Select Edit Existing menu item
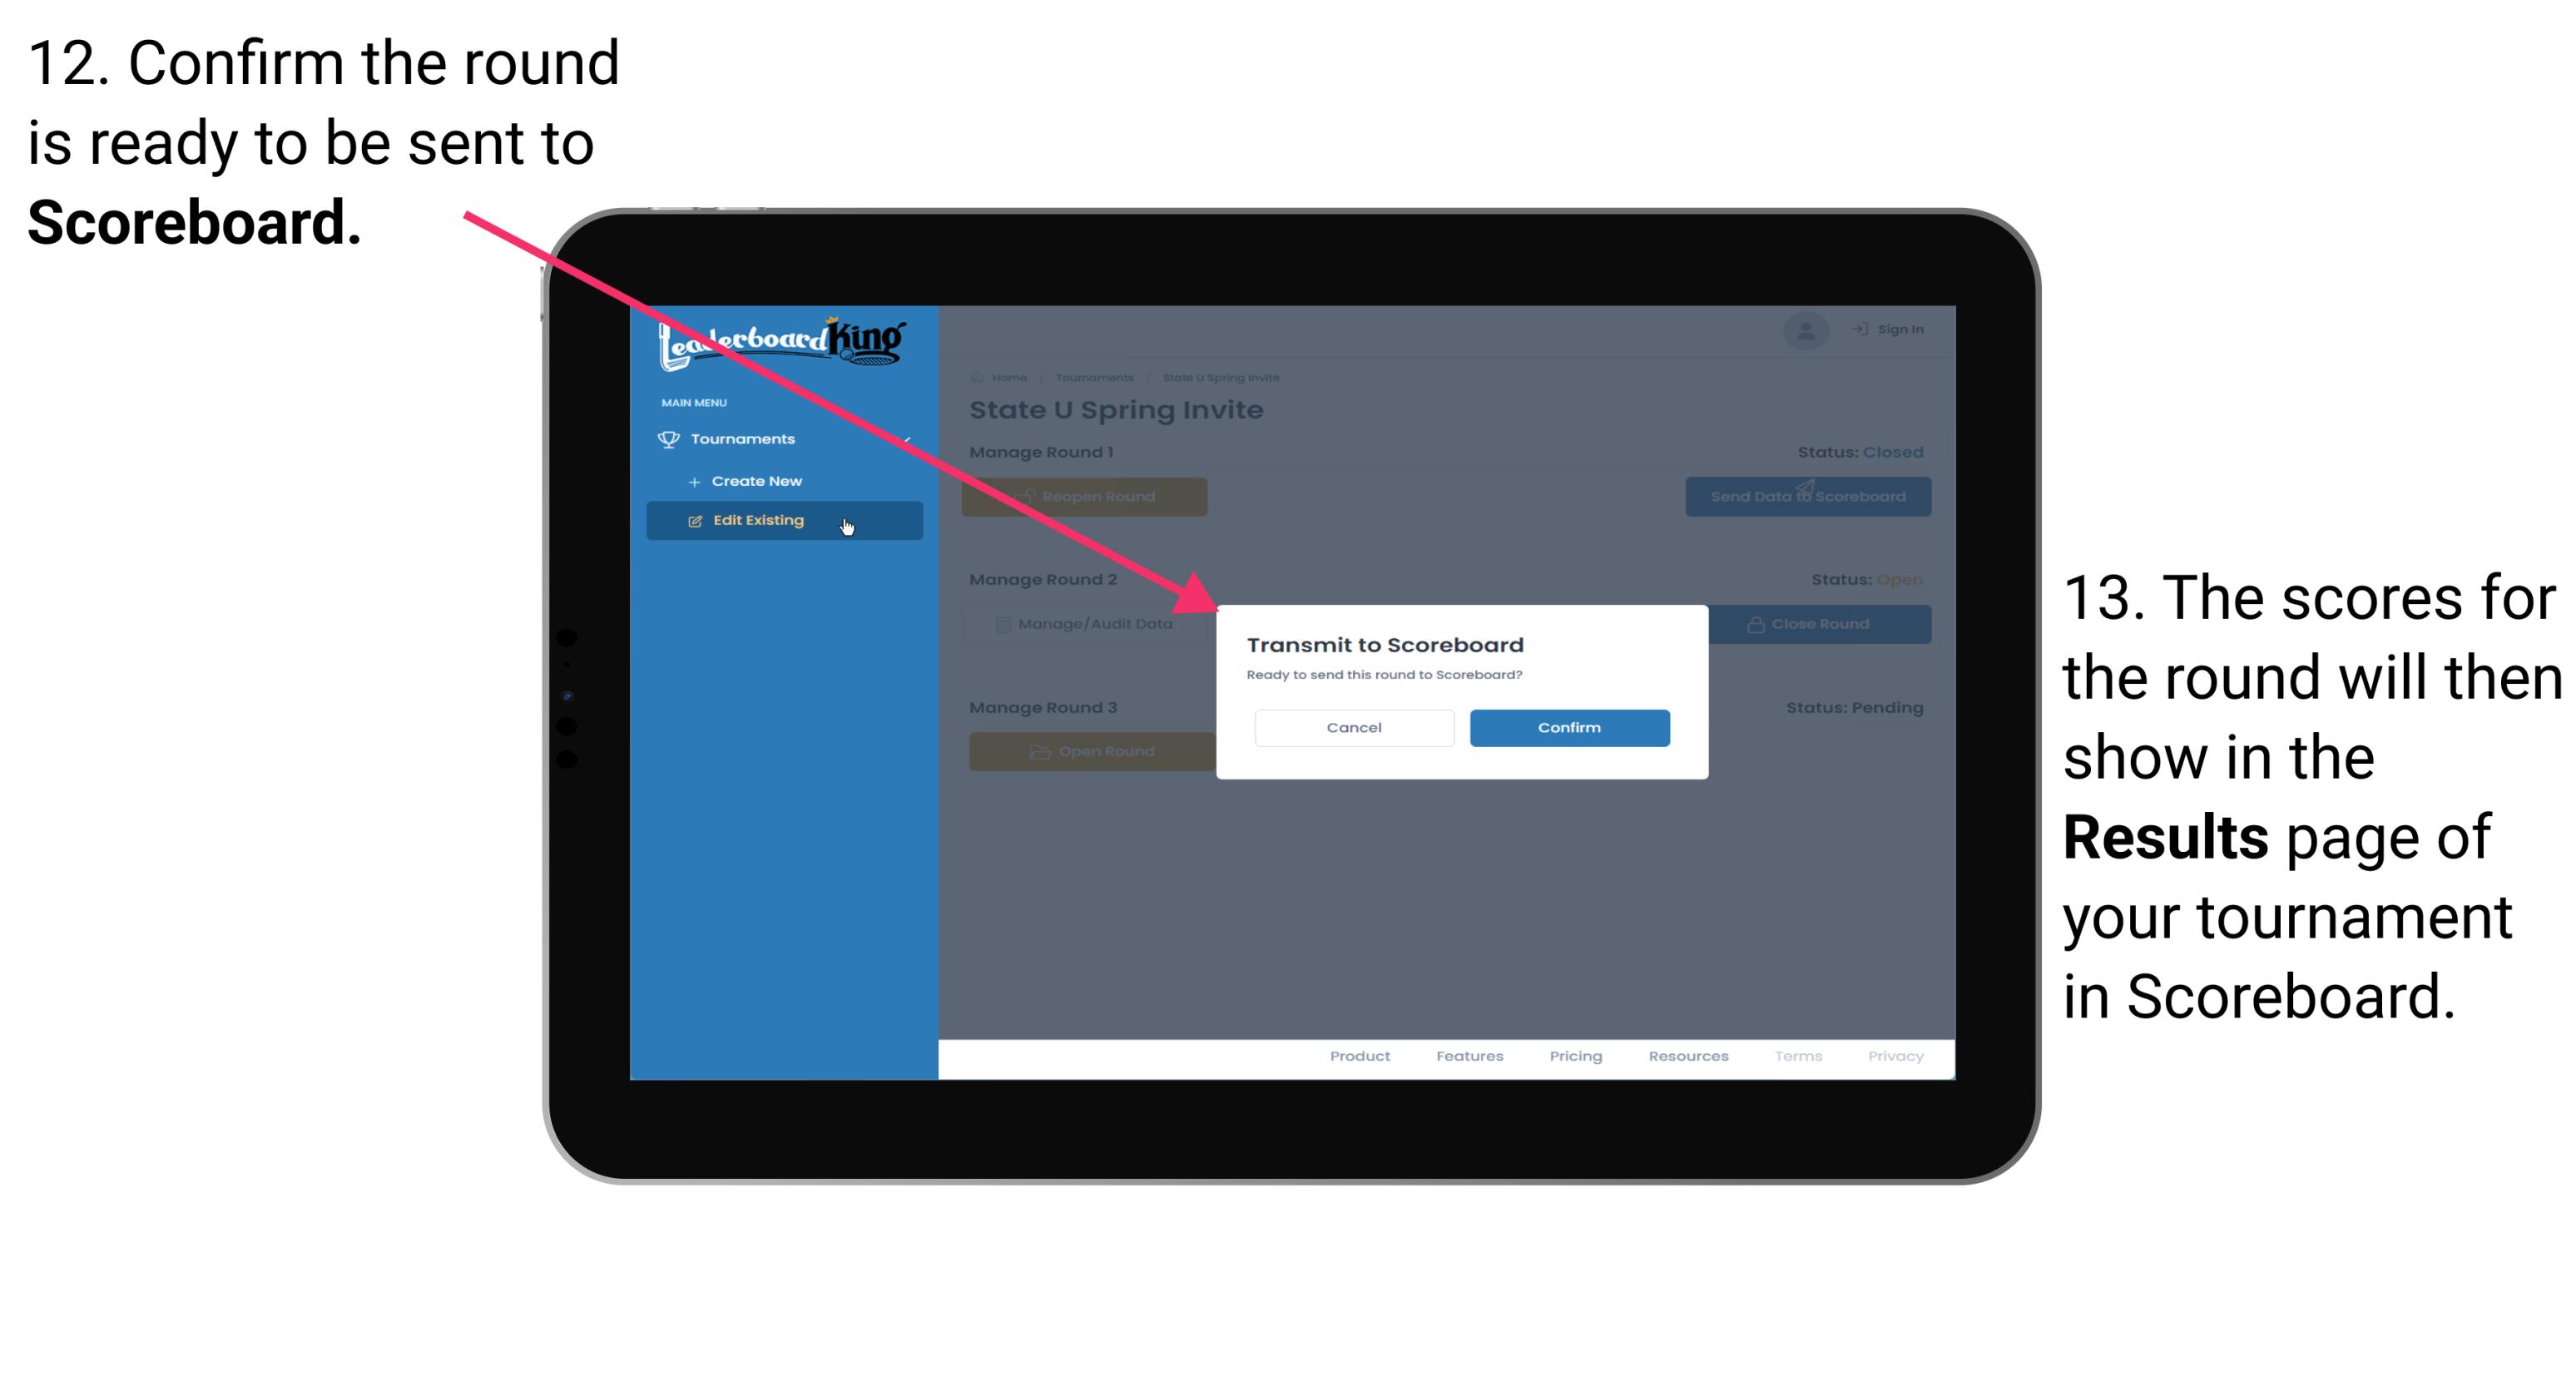2576x1386 pixels. tap(782, 521)
